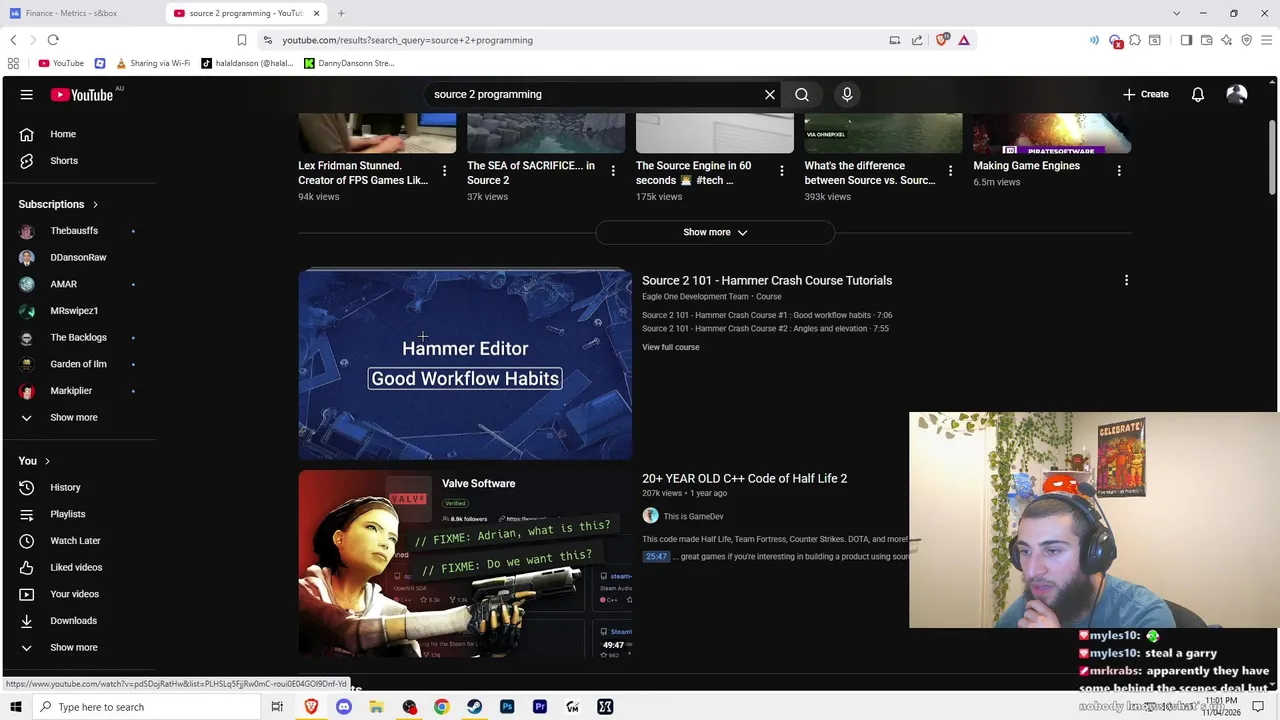Open Brave VPN shield icon

click(x=1247, y=40)
